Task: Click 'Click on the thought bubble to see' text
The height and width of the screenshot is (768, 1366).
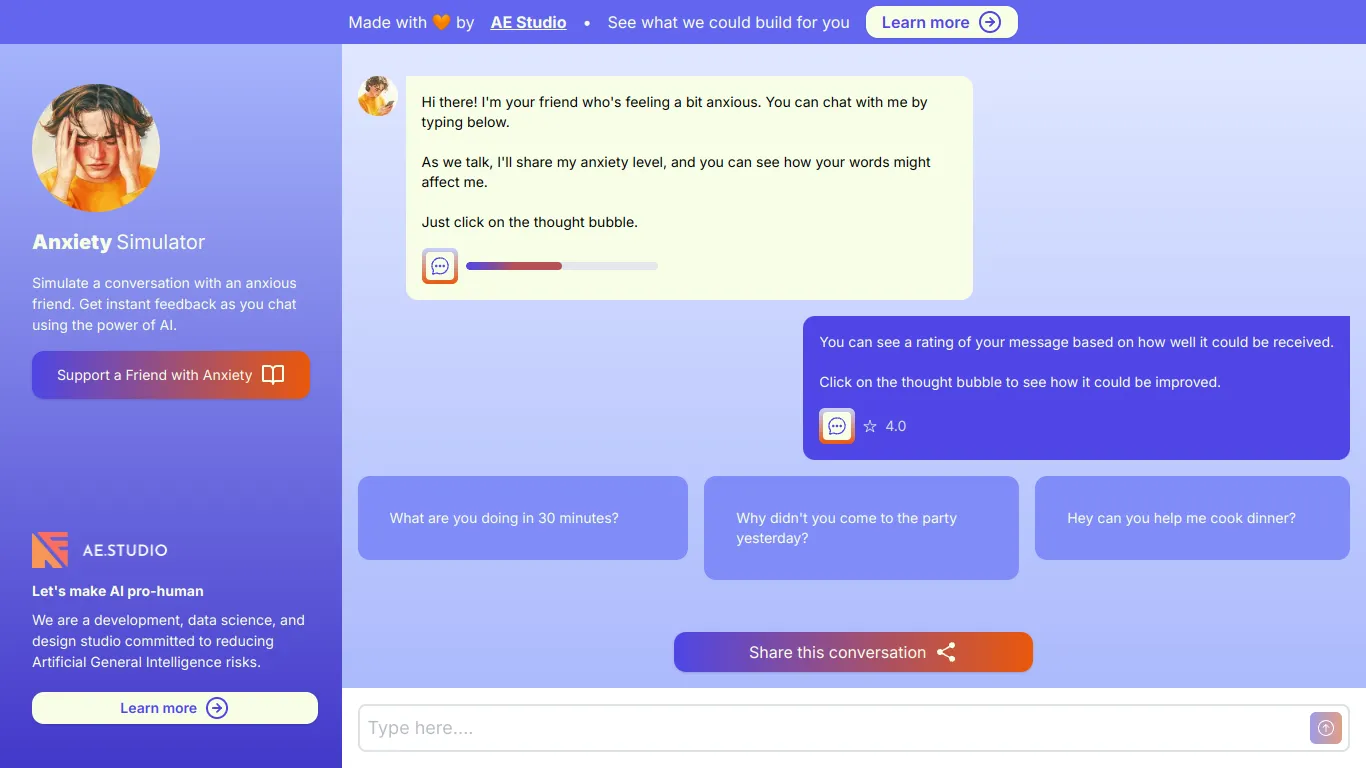Action: pyautogui.click(x=1020, y=382)
